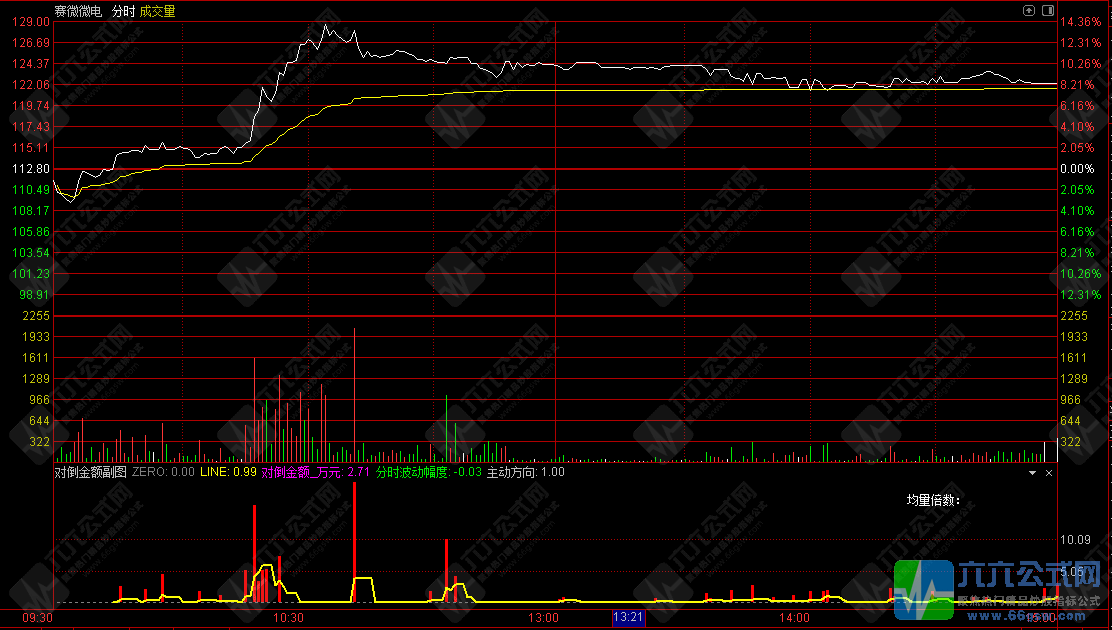Click the 对倒金额副图 indicator name

coord(90,472)
